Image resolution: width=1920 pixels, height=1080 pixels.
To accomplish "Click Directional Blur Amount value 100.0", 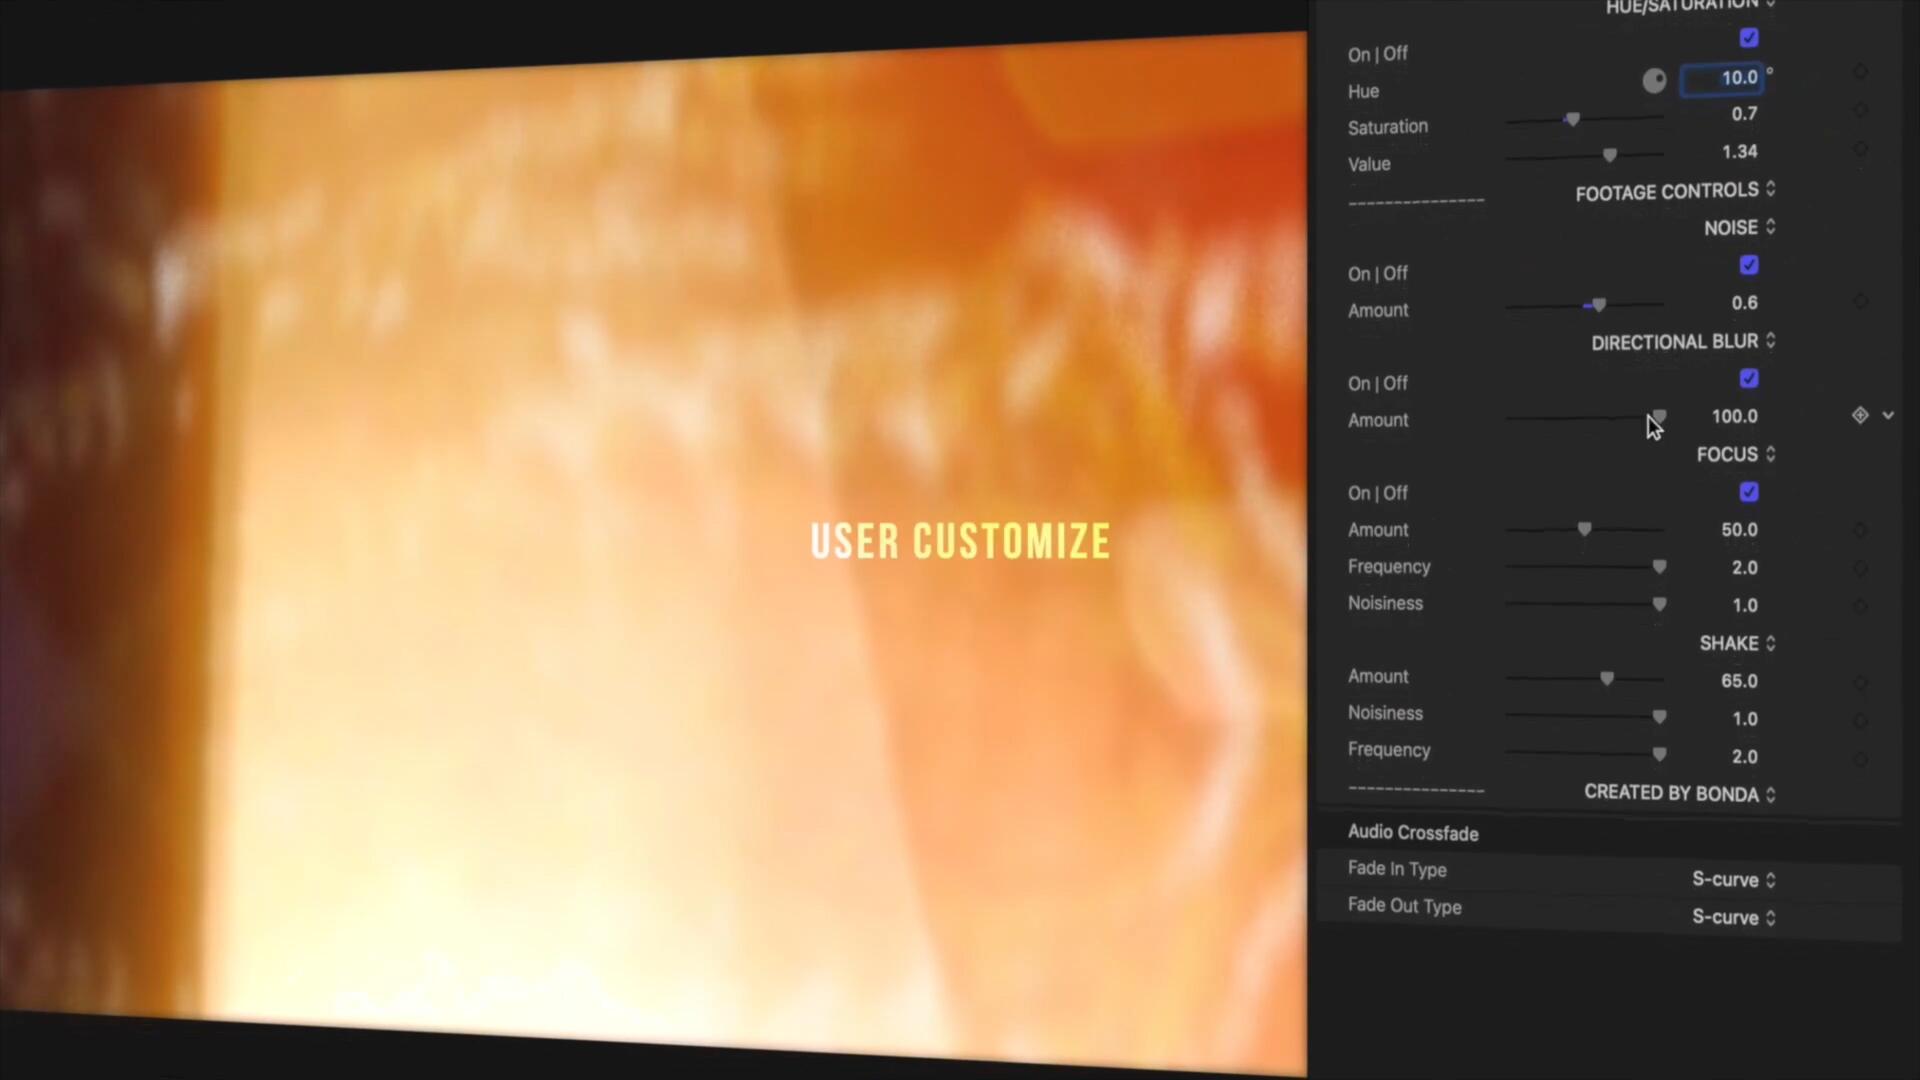I will click(x=1734, y=416).
